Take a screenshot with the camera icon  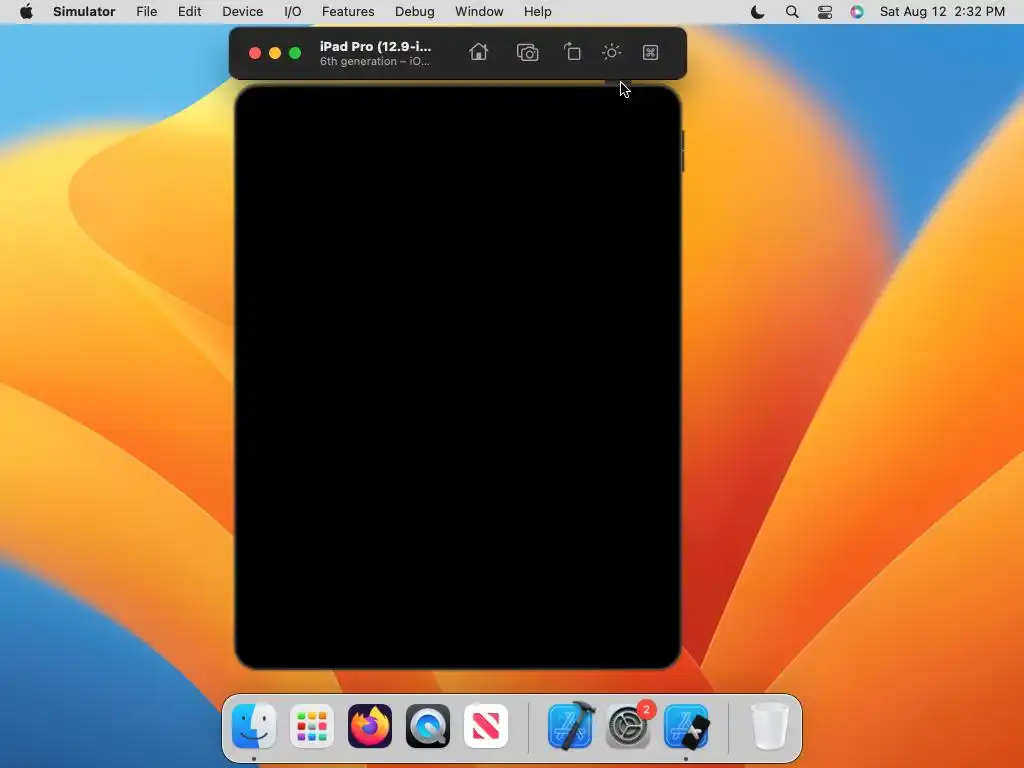[x=527, y=52]
